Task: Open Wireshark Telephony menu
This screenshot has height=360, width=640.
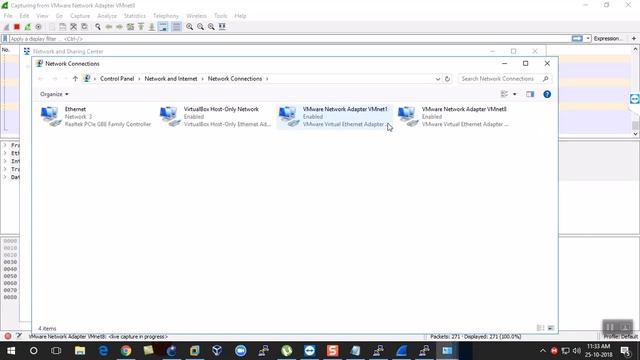Action: click(x=166, y=16)
